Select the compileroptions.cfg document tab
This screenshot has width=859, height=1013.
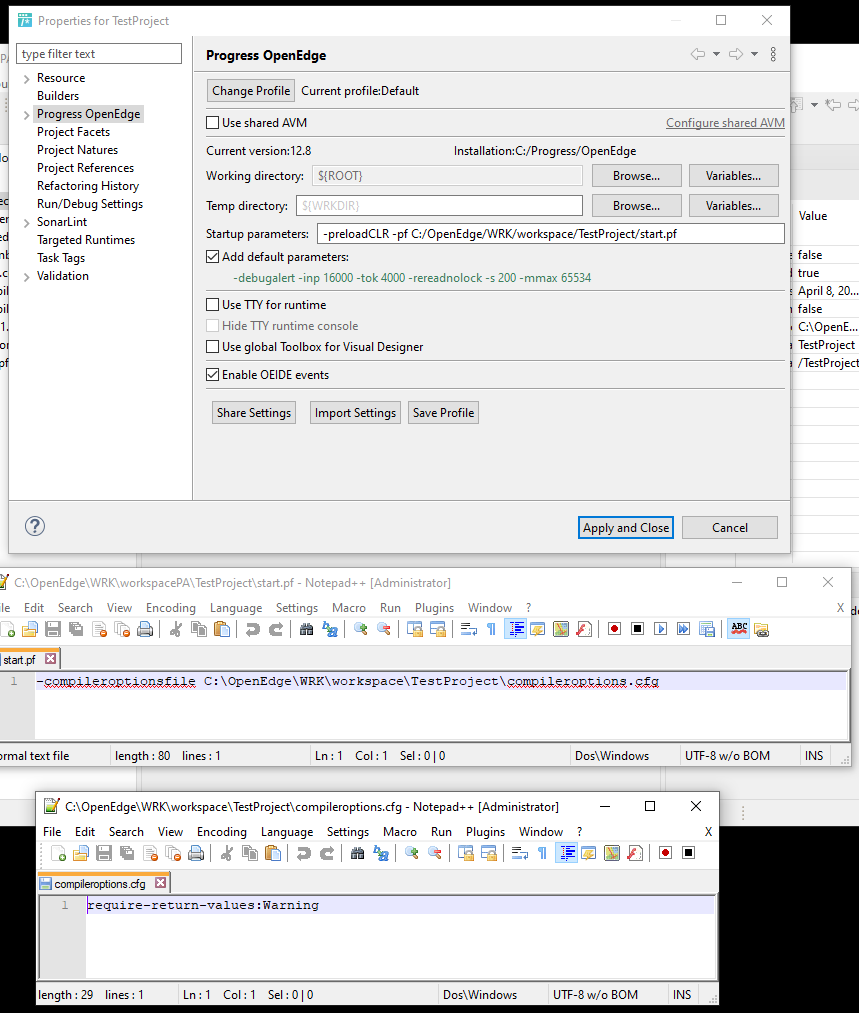(103, 884)
